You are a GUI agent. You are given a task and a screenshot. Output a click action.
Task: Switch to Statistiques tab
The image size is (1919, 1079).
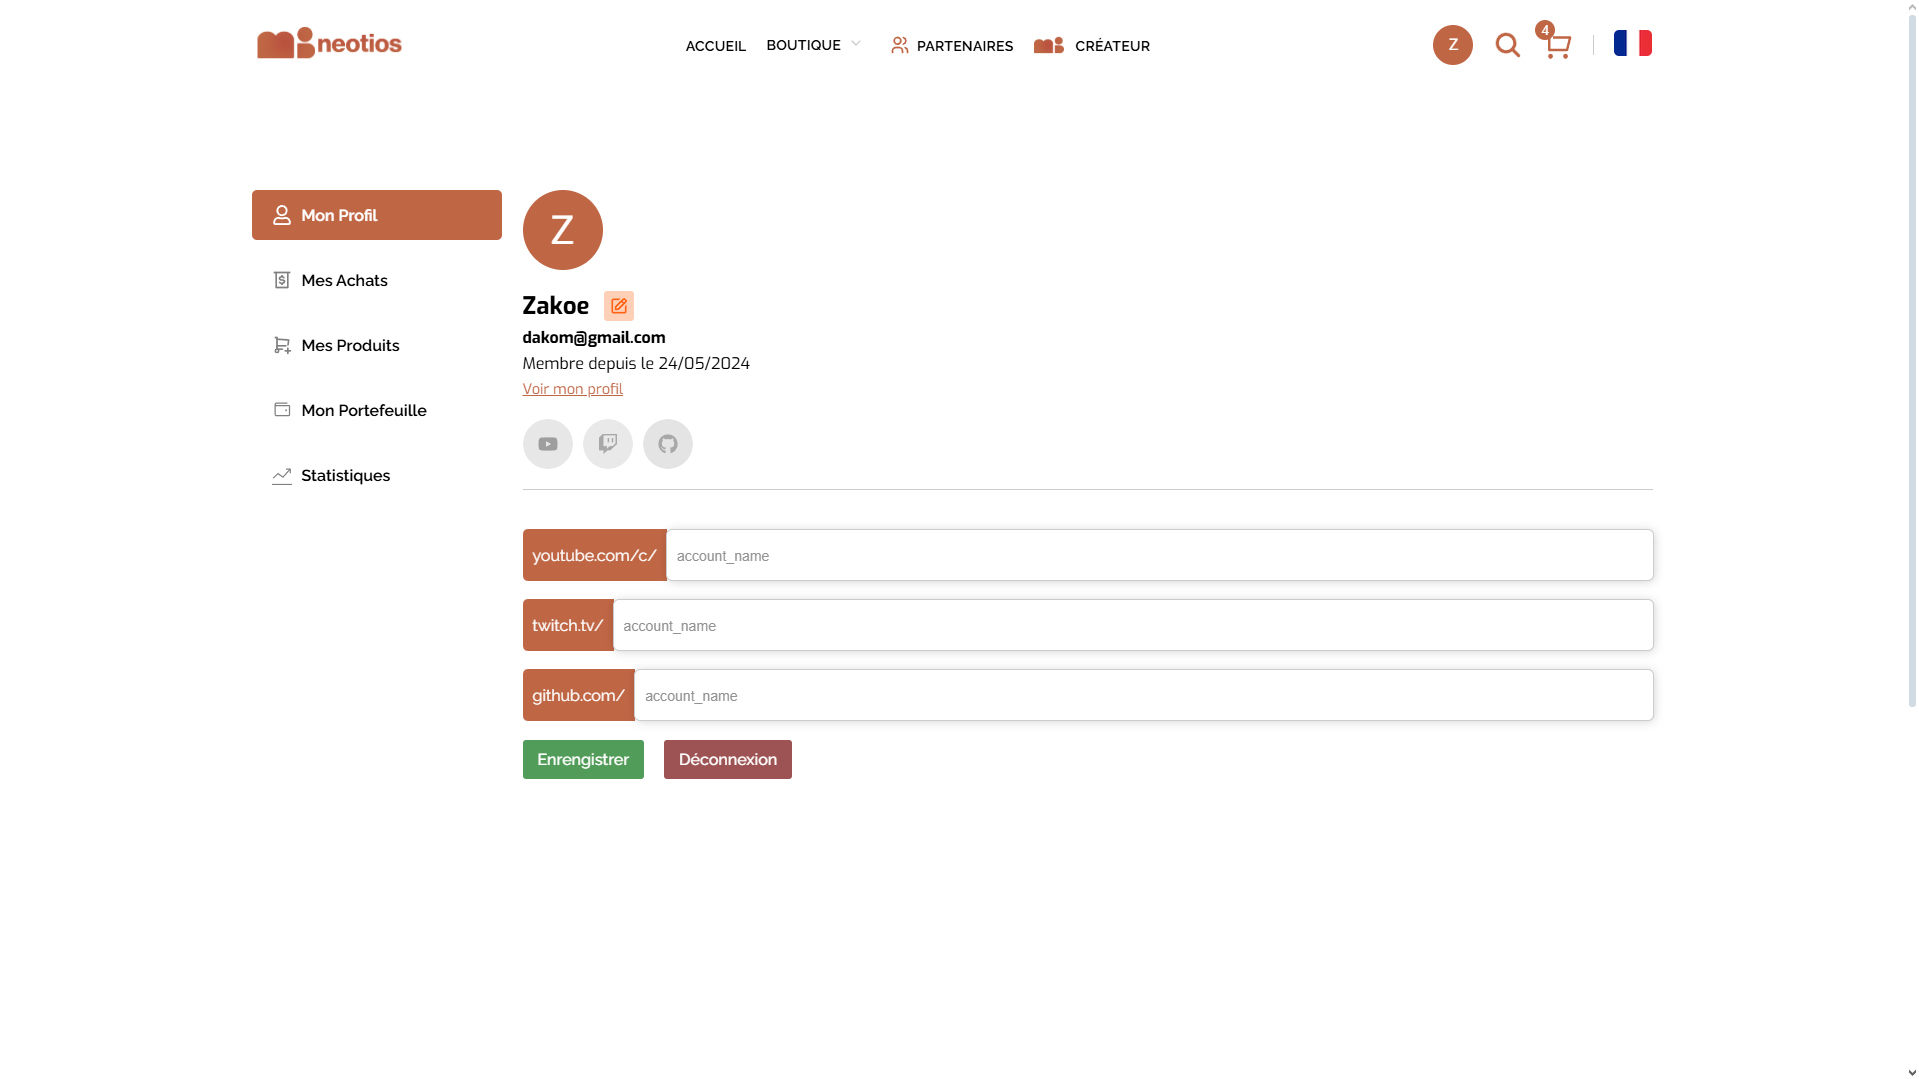point(345,475)
